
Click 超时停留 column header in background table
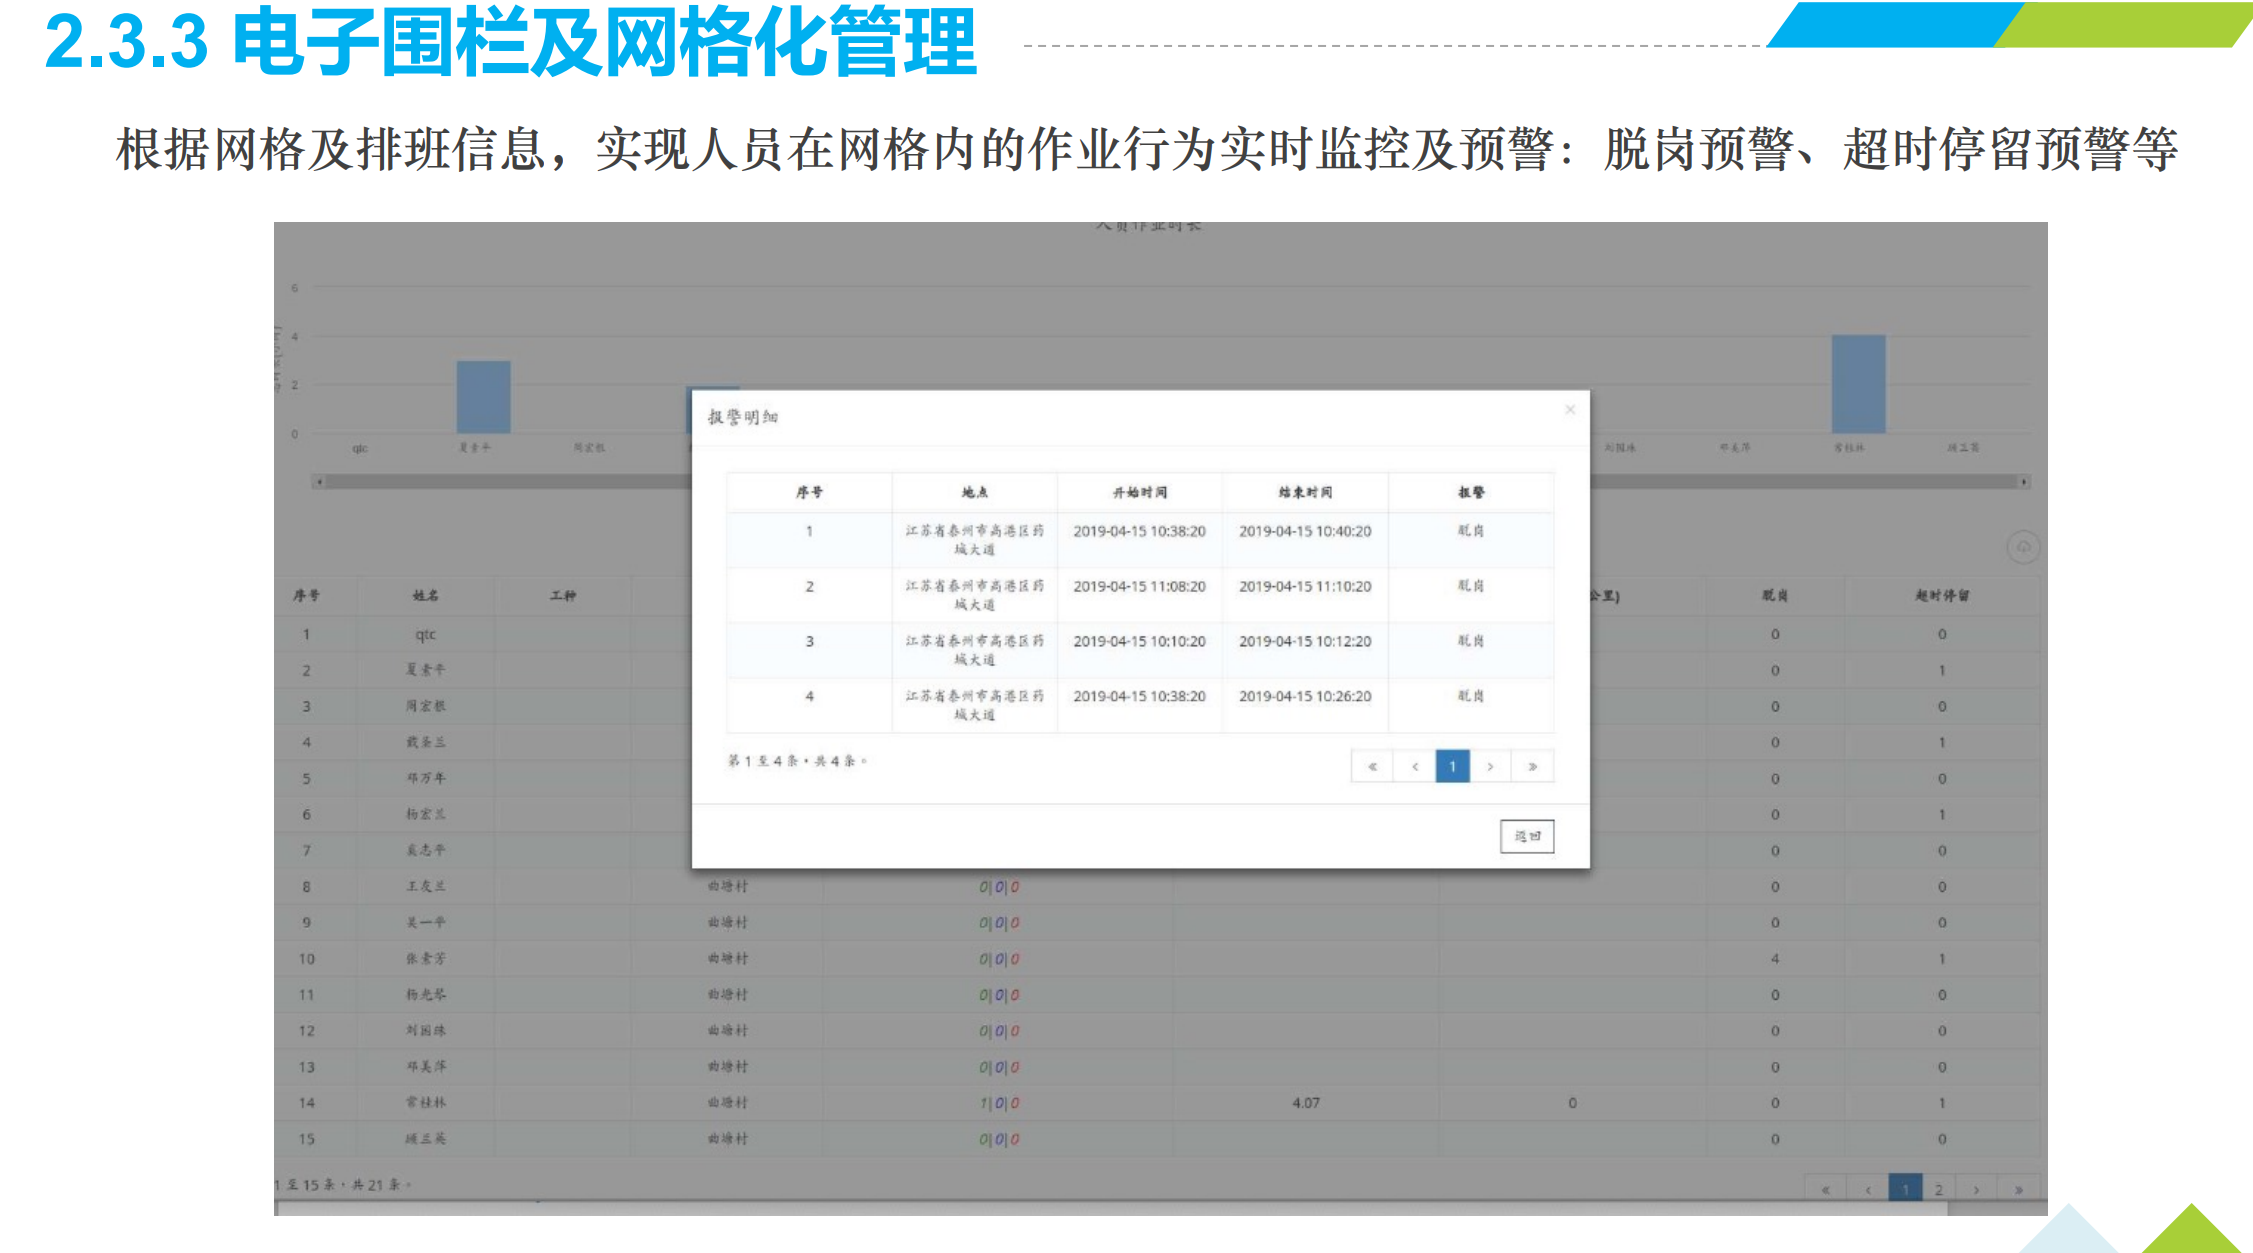coord(1941,595)
